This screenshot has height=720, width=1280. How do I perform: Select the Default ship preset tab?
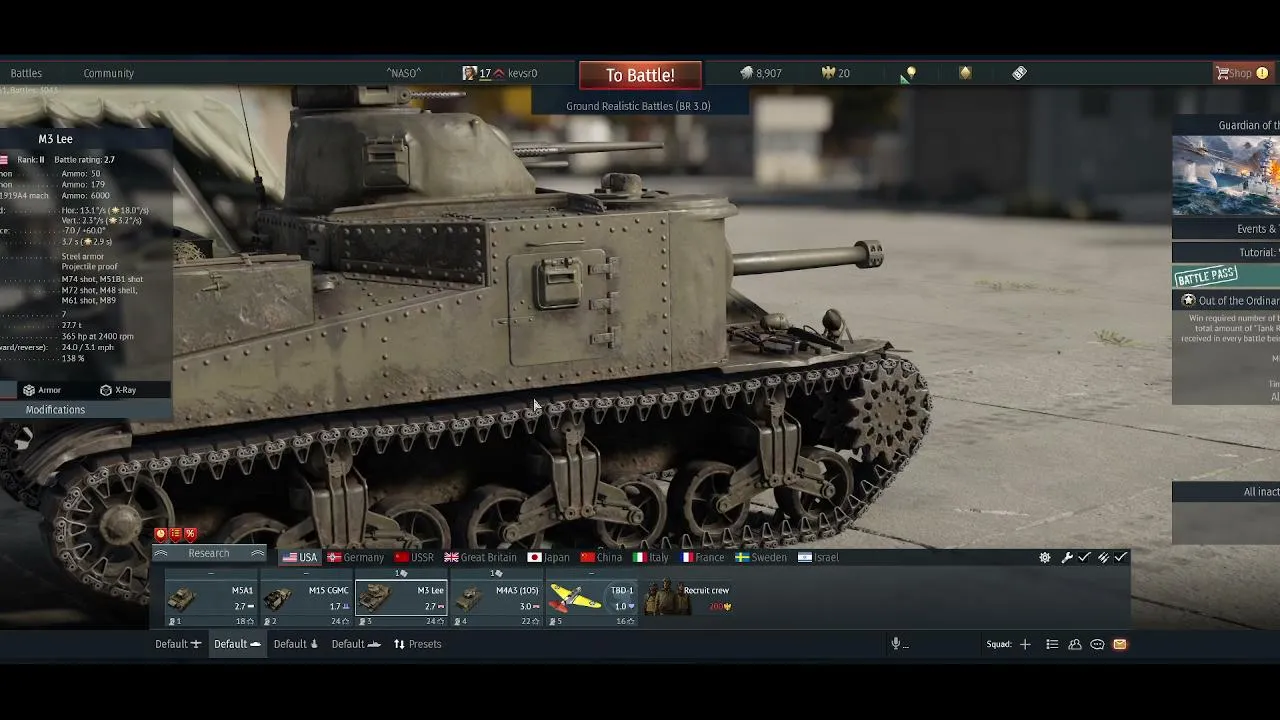tap(356, 644)
